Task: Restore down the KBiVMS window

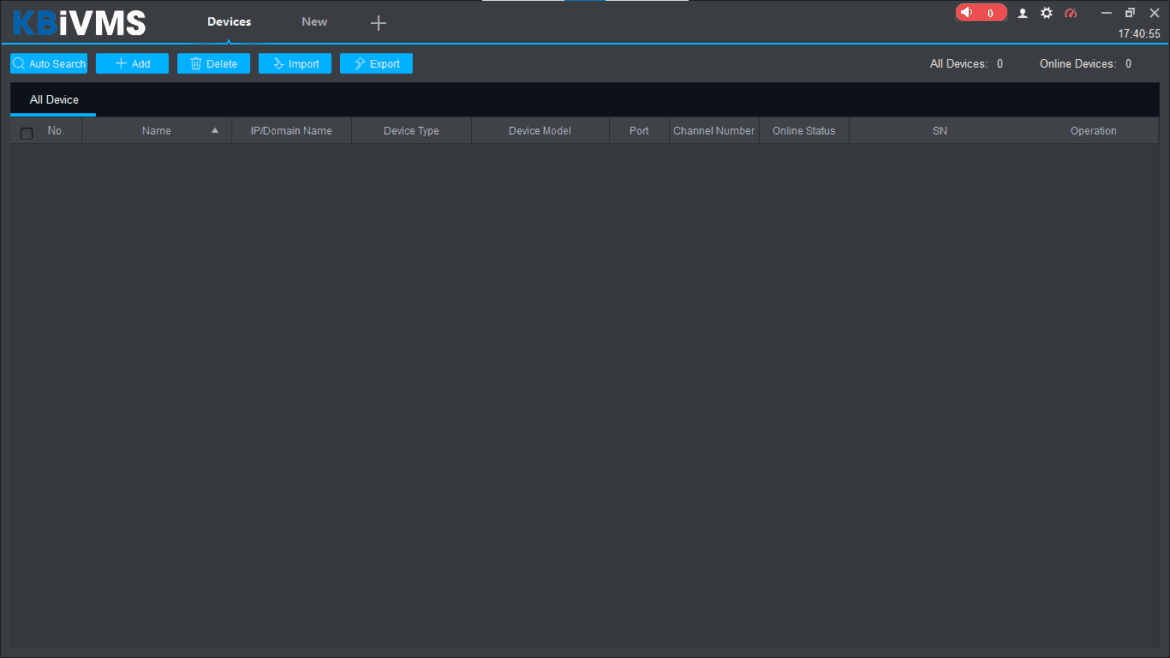Action: 1130,13
